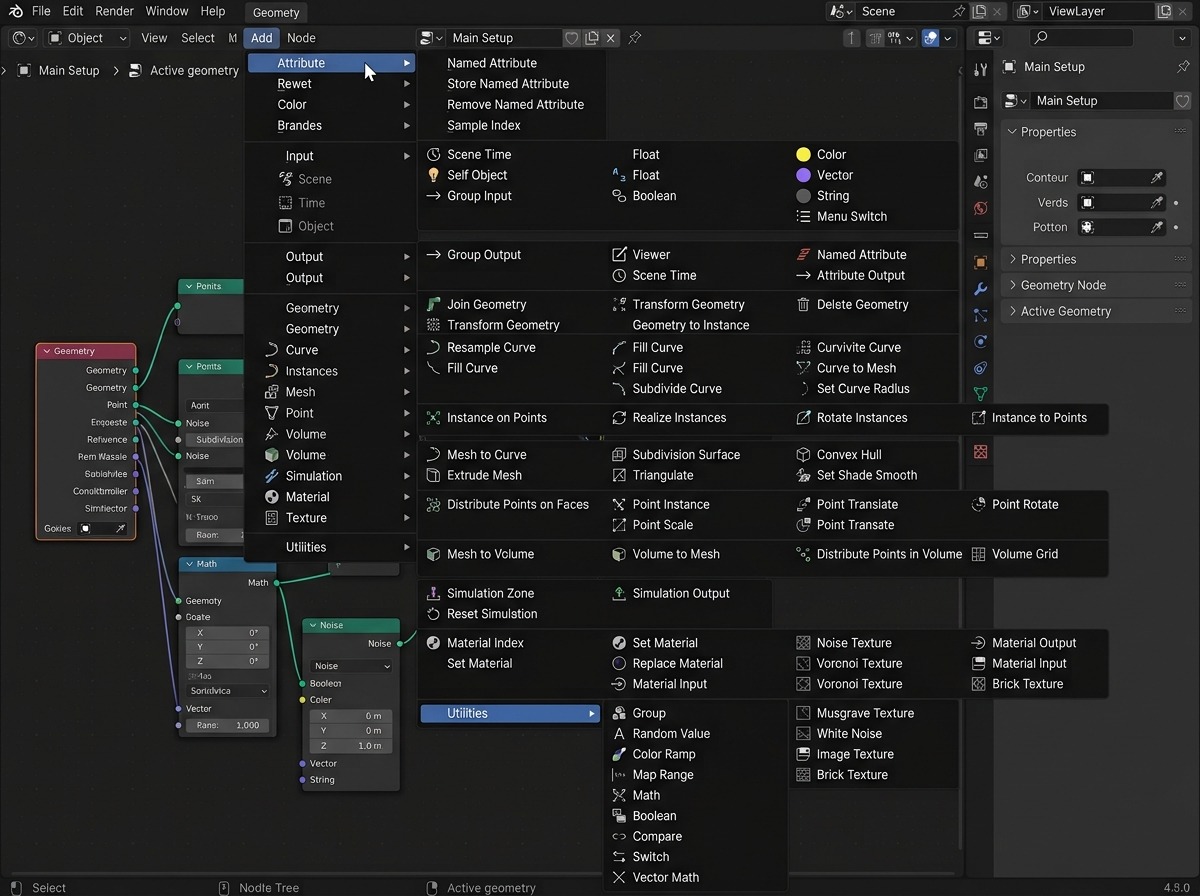Collapse the Math node header
Viewport: 1200px width, 896px height.
[x=188, y=564]
